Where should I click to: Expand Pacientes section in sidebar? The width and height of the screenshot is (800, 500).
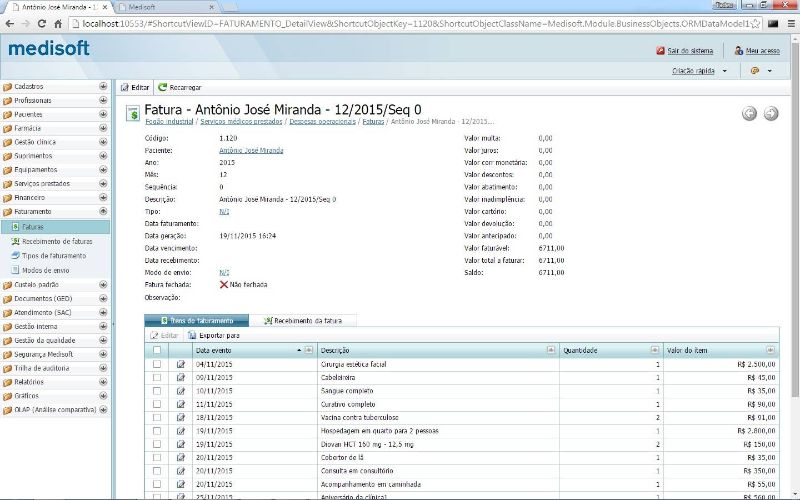[x=103, y=114]
